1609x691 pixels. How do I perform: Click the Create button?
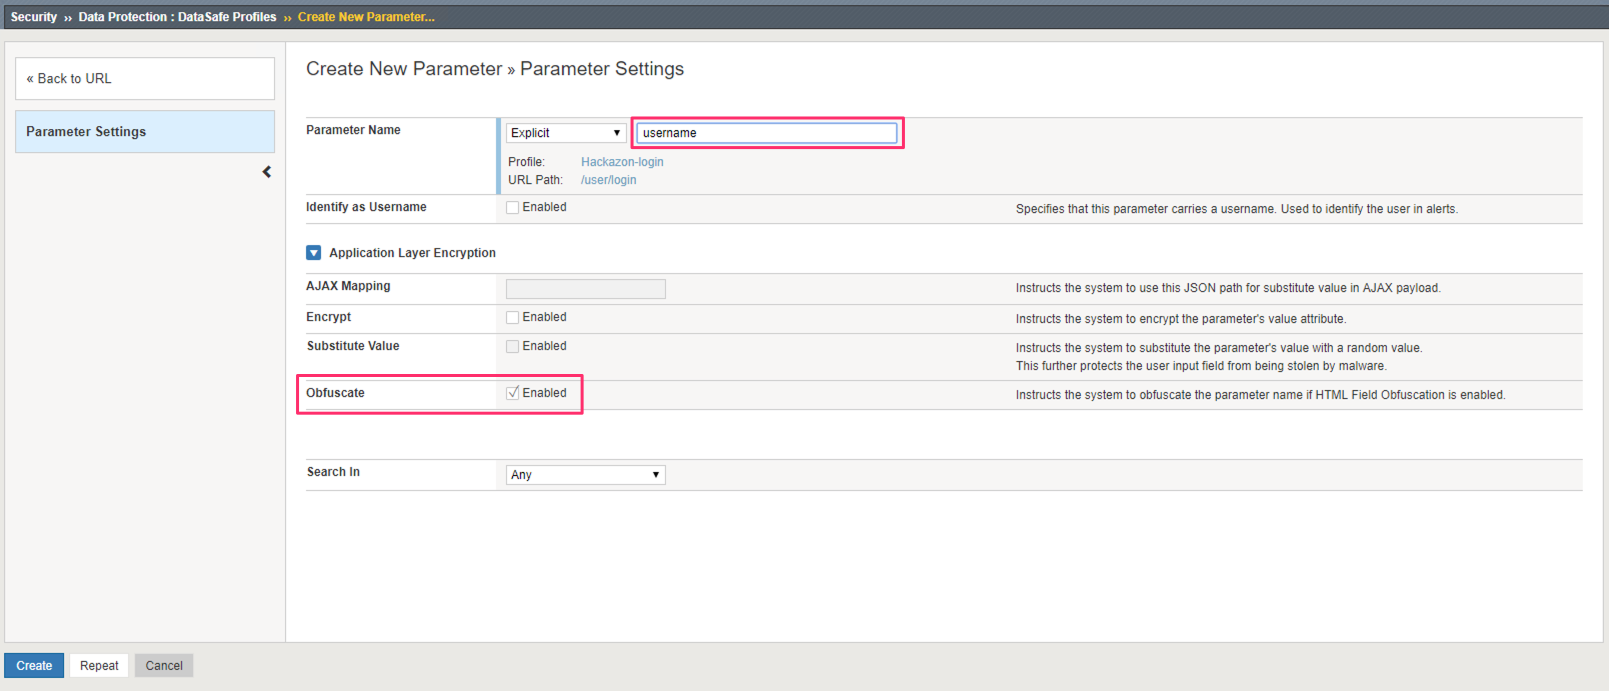34,666
